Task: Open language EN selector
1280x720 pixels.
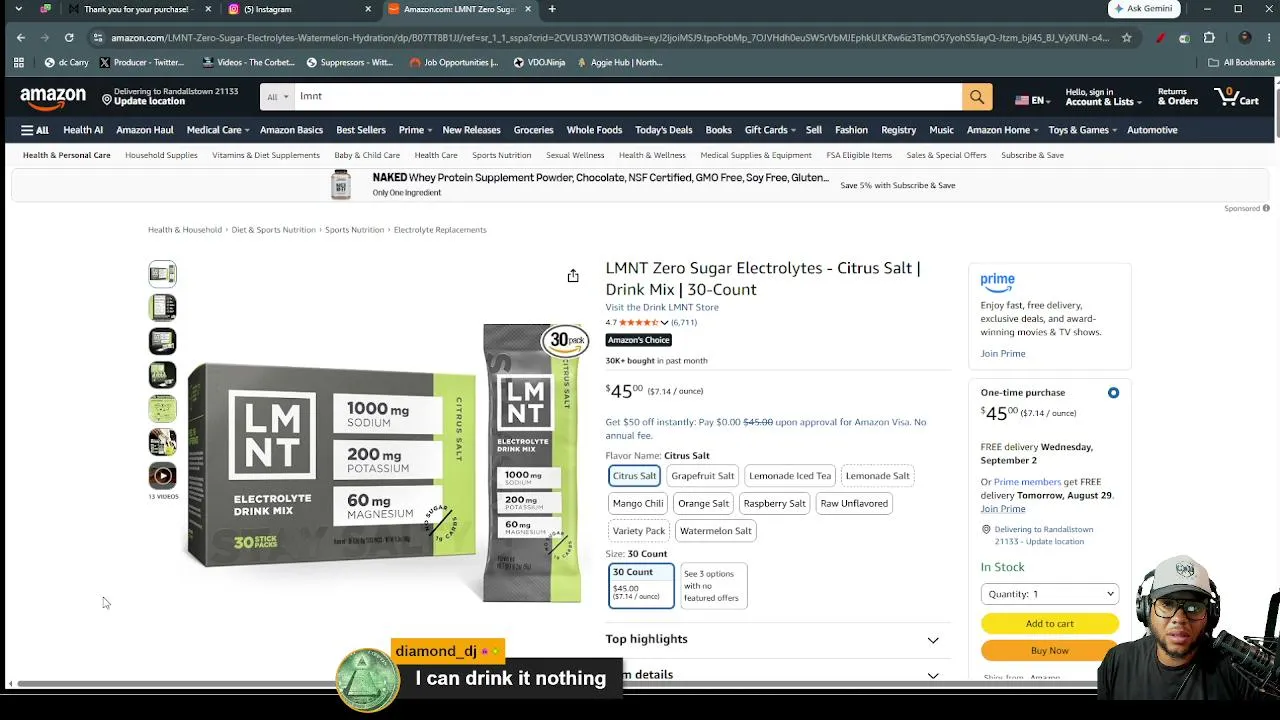Action: click(x=1031, y=100)
